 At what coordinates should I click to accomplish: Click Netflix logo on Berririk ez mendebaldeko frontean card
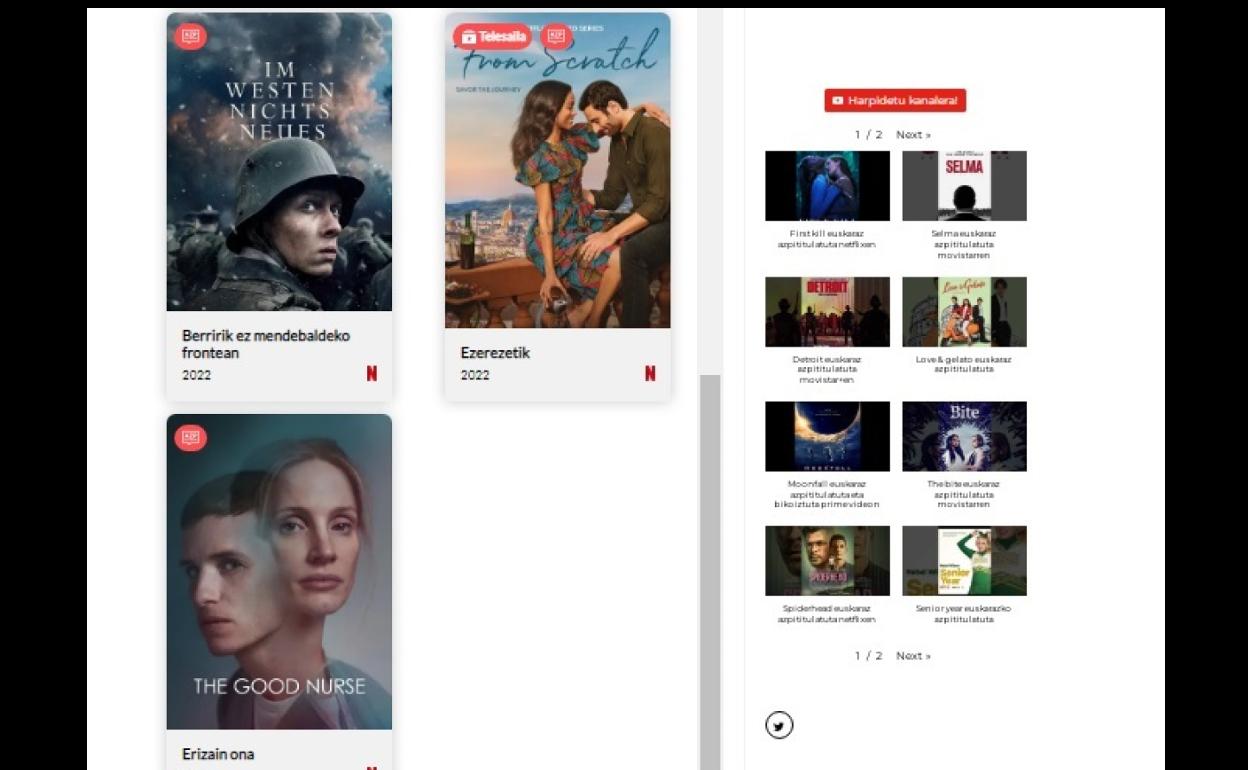(372, 374)
